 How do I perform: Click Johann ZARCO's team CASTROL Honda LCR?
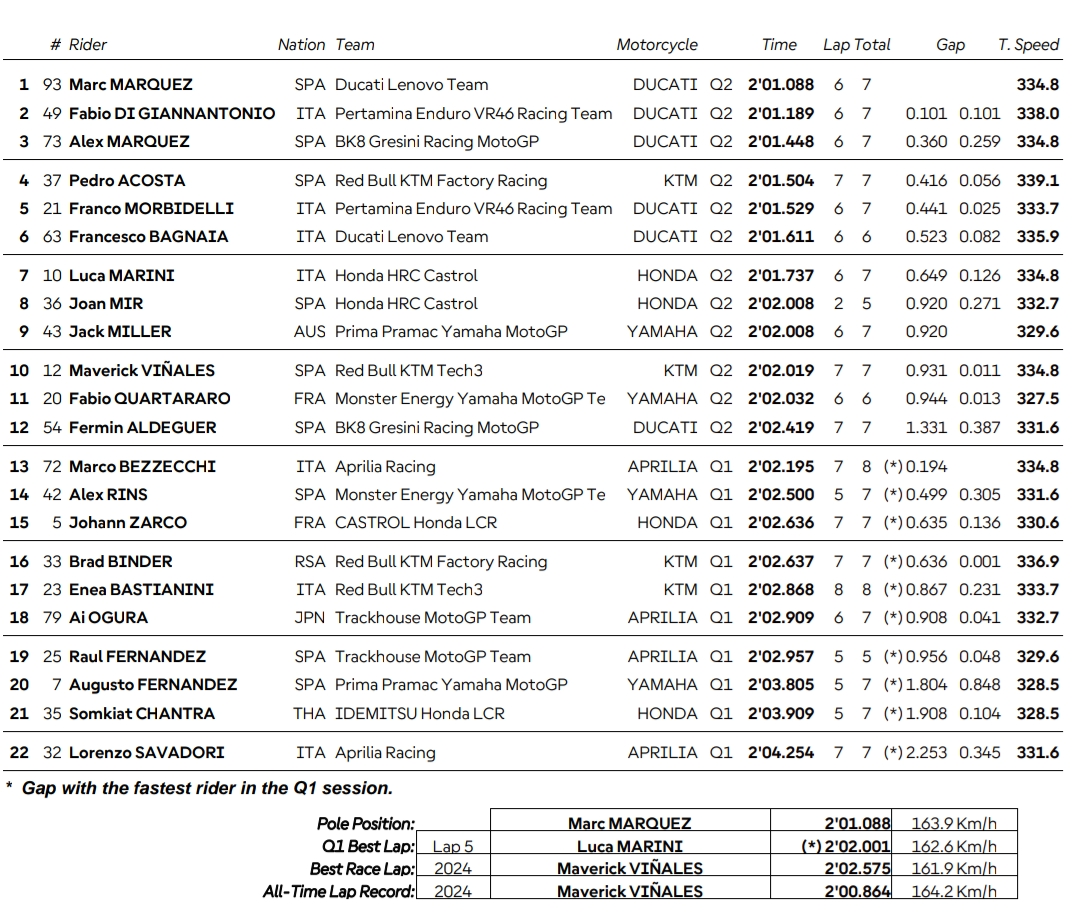pyautogui.click(x=416, y=523)
